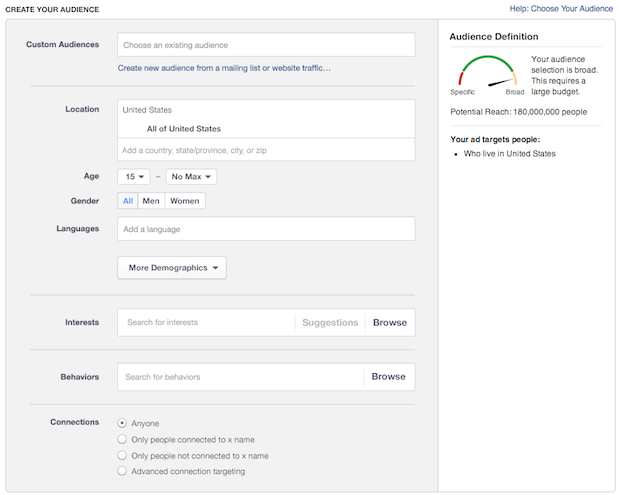Click the Add a language field
The image size is (619, 495).
point(265,229)
